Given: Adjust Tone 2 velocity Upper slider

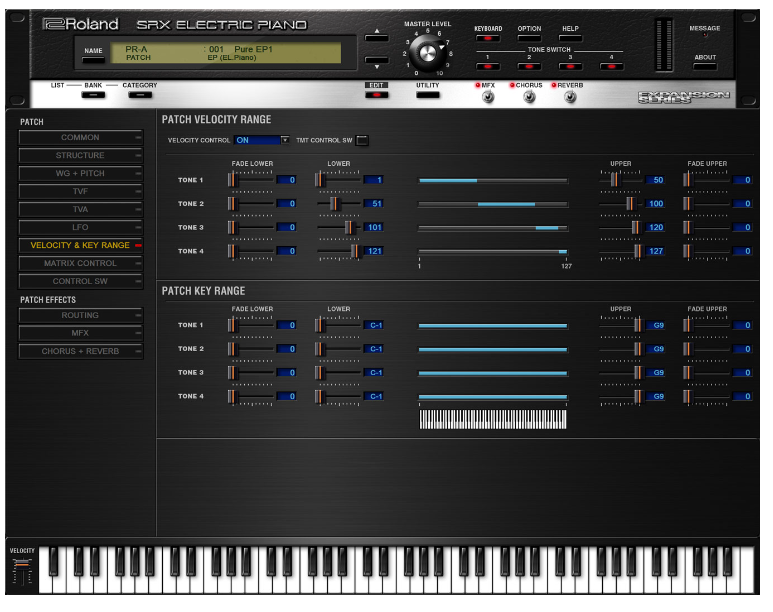Looking at the screenshot, I should 630,204.
